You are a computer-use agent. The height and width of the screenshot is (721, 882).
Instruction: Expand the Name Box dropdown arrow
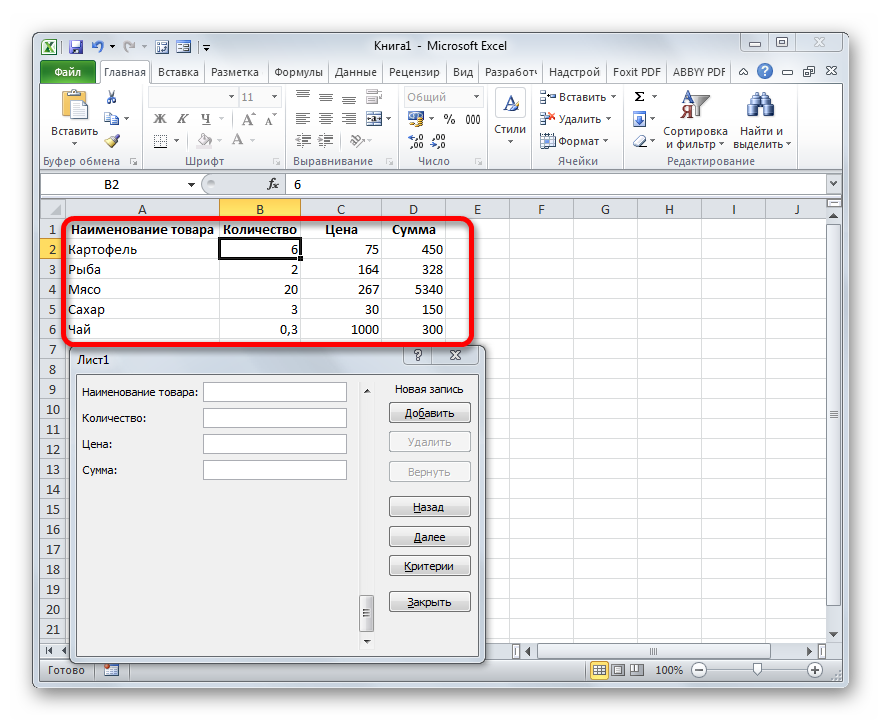(192, 185)
